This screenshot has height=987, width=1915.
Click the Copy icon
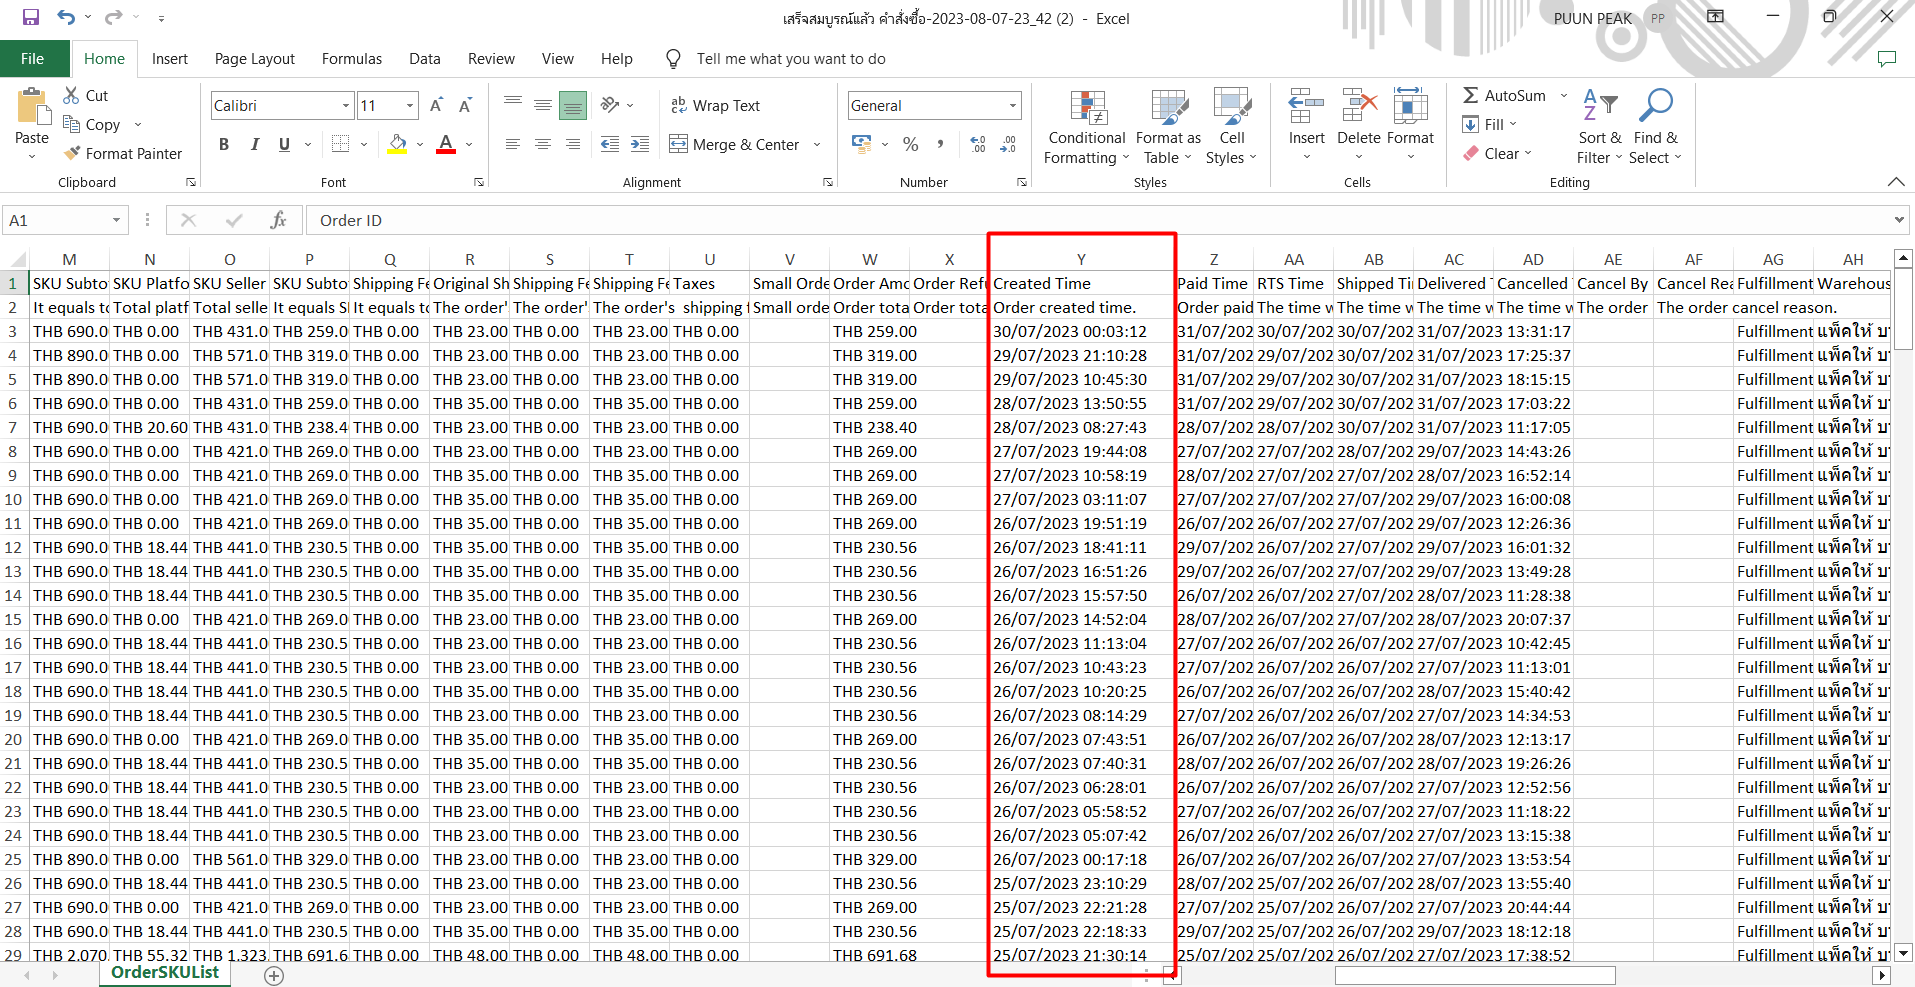point(71,124)
